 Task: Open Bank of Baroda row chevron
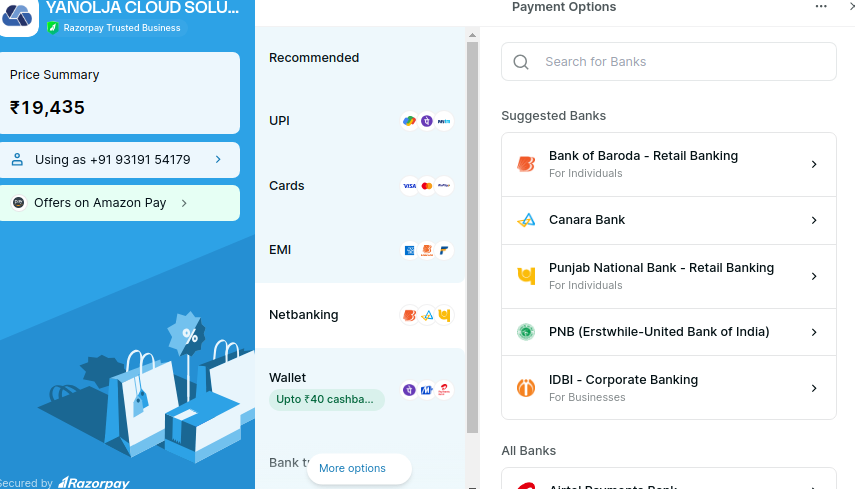[814, 164]
